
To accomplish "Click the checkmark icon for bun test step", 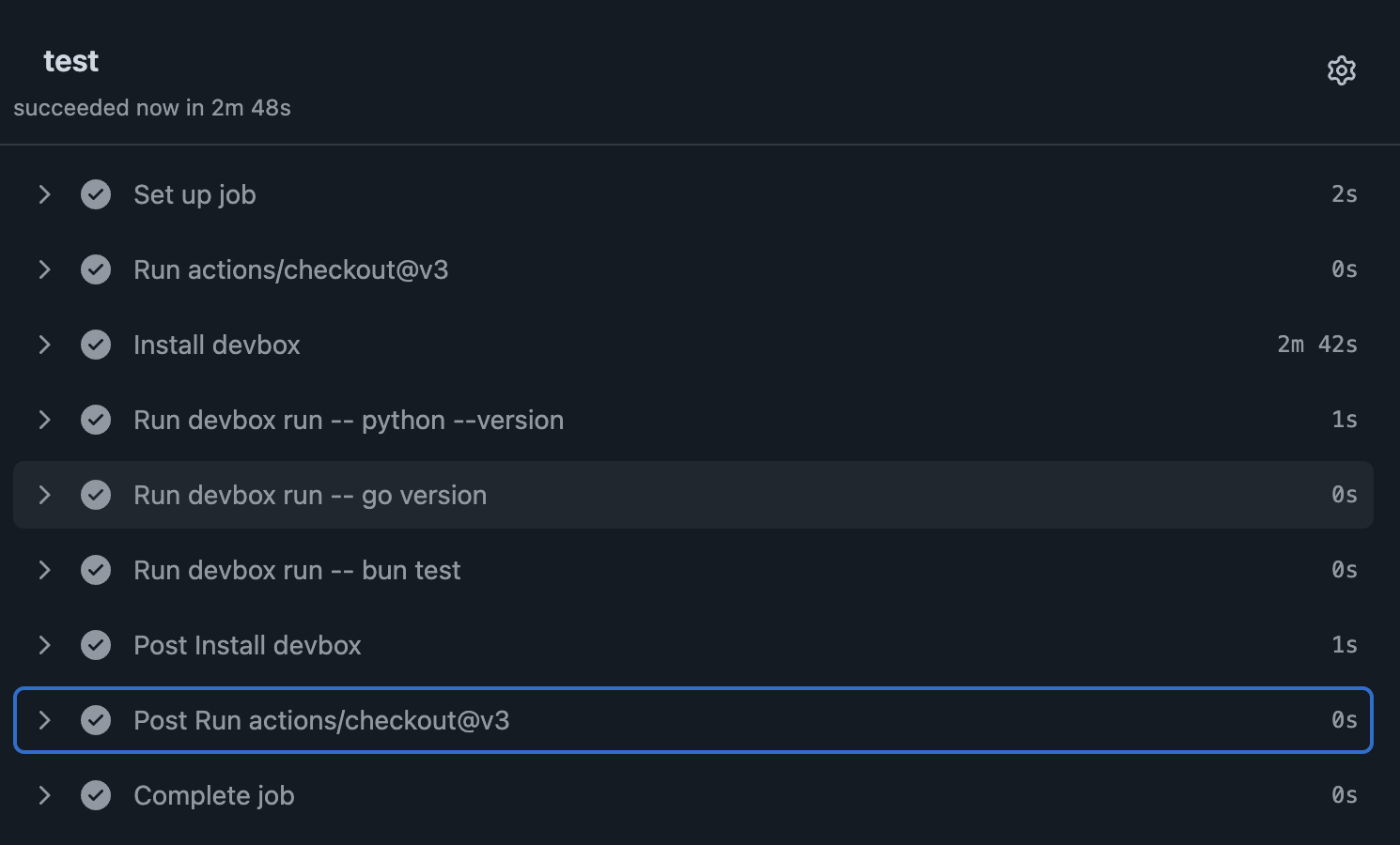I will tap(96, 570).
